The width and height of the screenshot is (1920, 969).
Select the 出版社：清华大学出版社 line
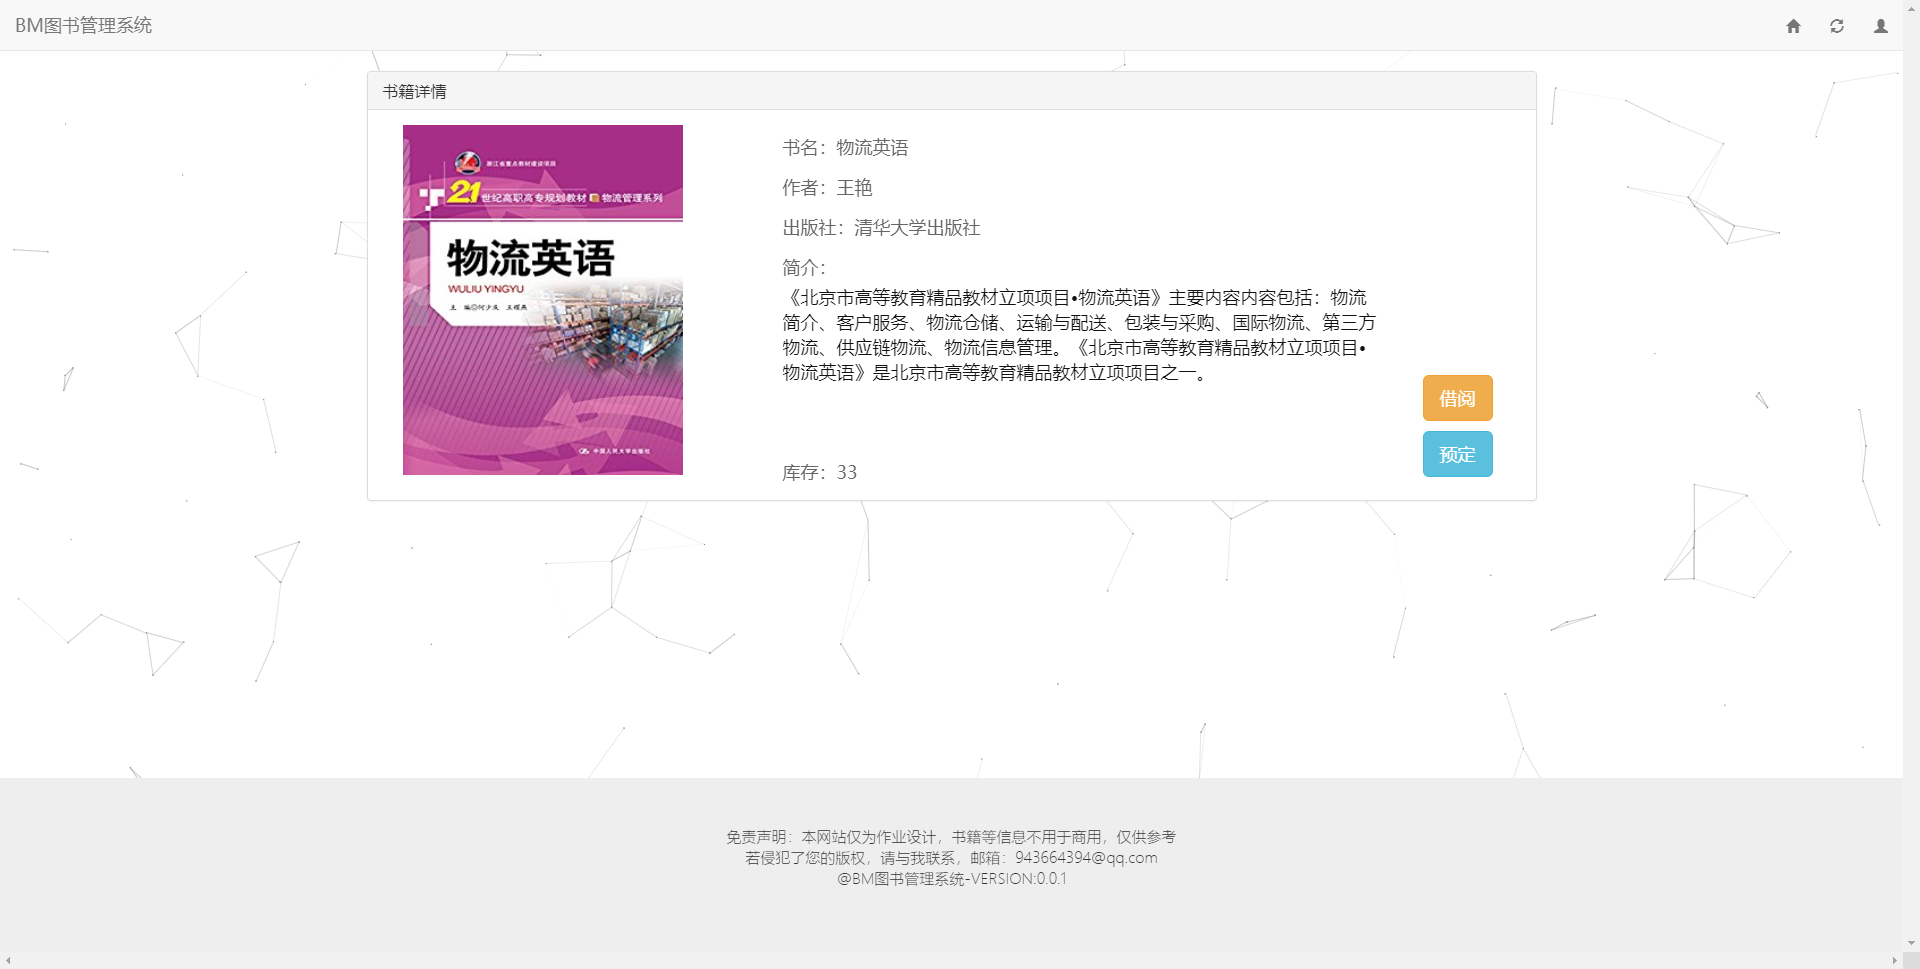tap(881, 228)
